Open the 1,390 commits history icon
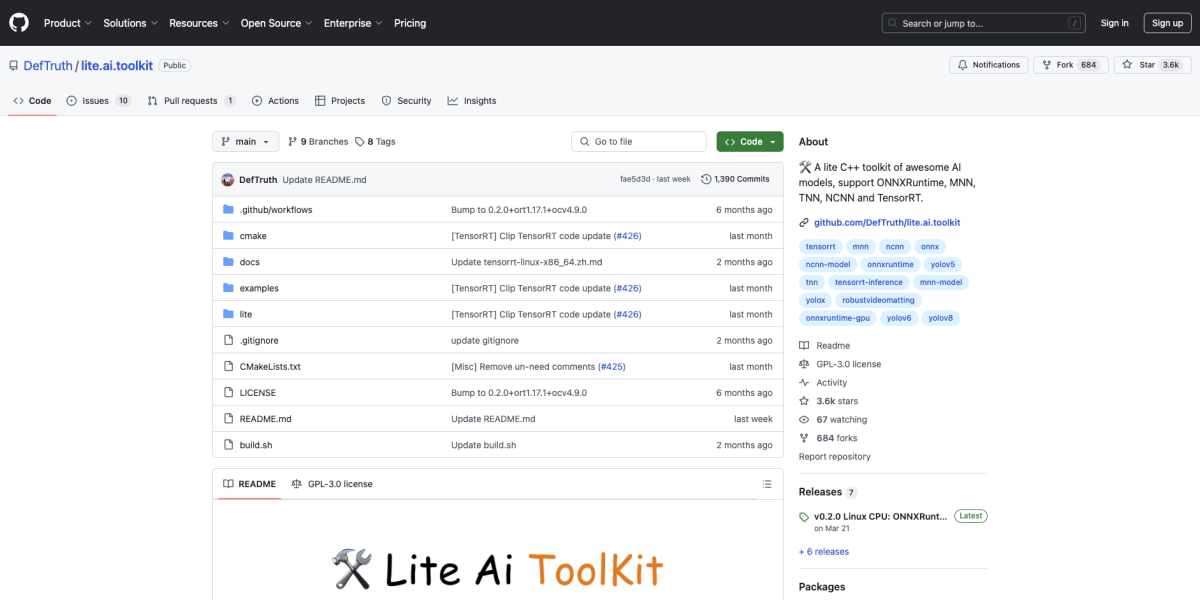The height and width of the screenshot is (600, 1200). (708, 178)
